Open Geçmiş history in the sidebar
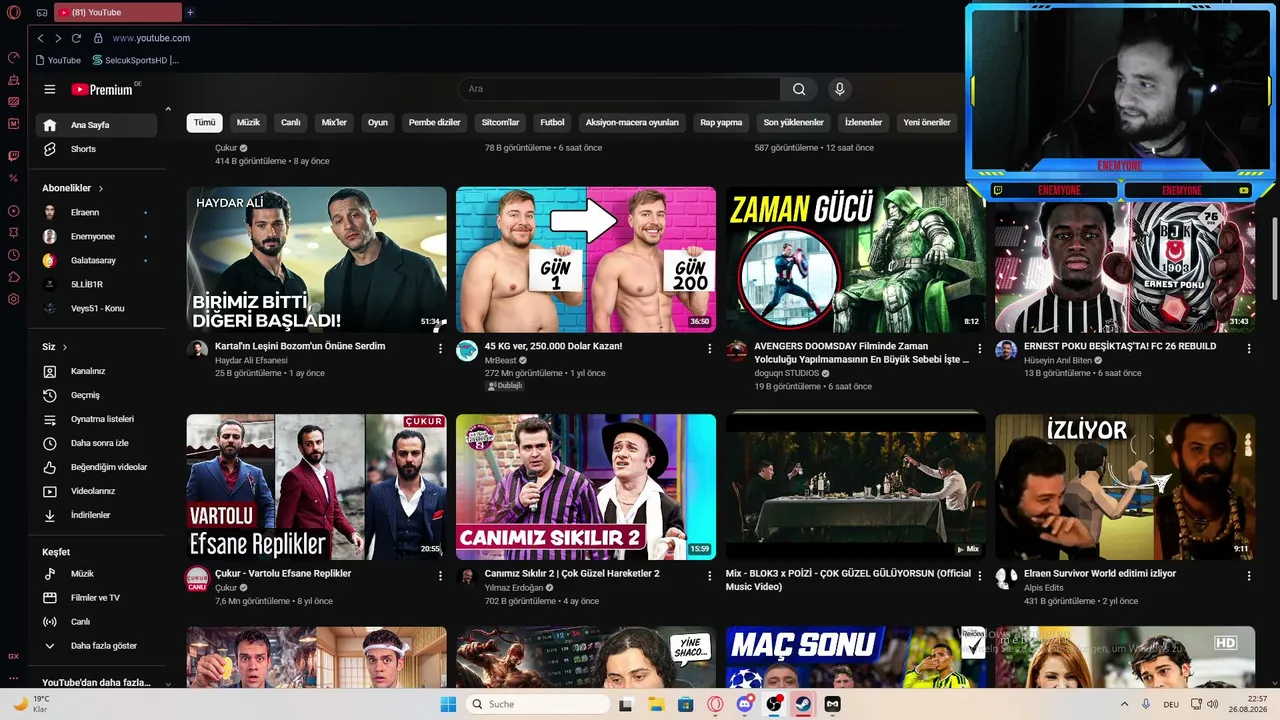This screenshot has width=1280, height=720. (96, 395)
